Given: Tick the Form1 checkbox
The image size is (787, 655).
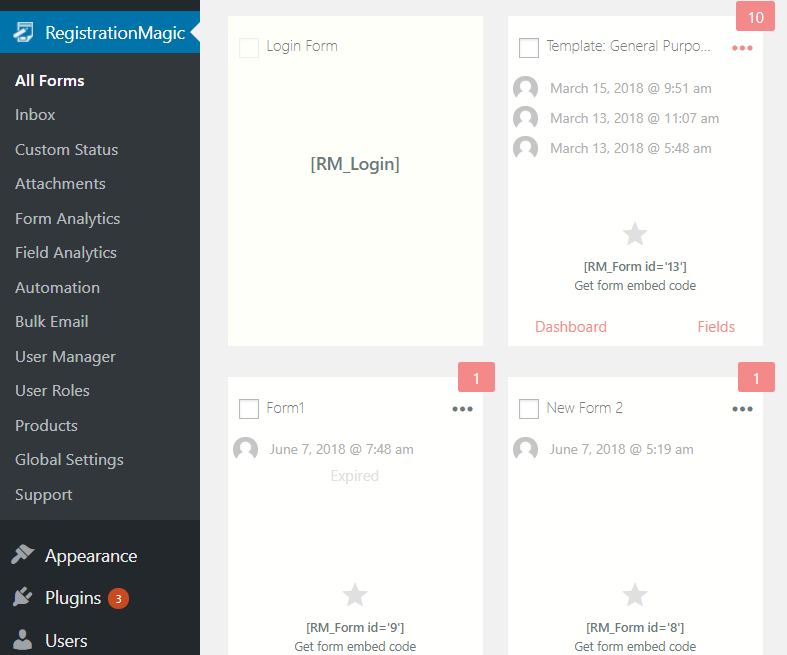Looking at the screenshot, I should pos(249,409).
